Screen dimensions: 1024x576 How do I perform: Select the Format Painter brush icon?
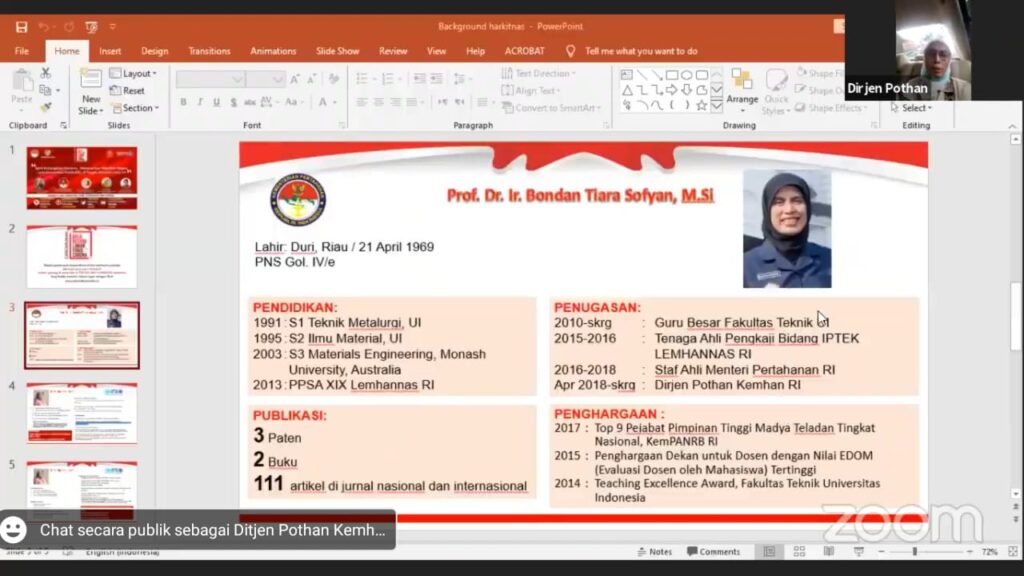click(x=45, y=107)
